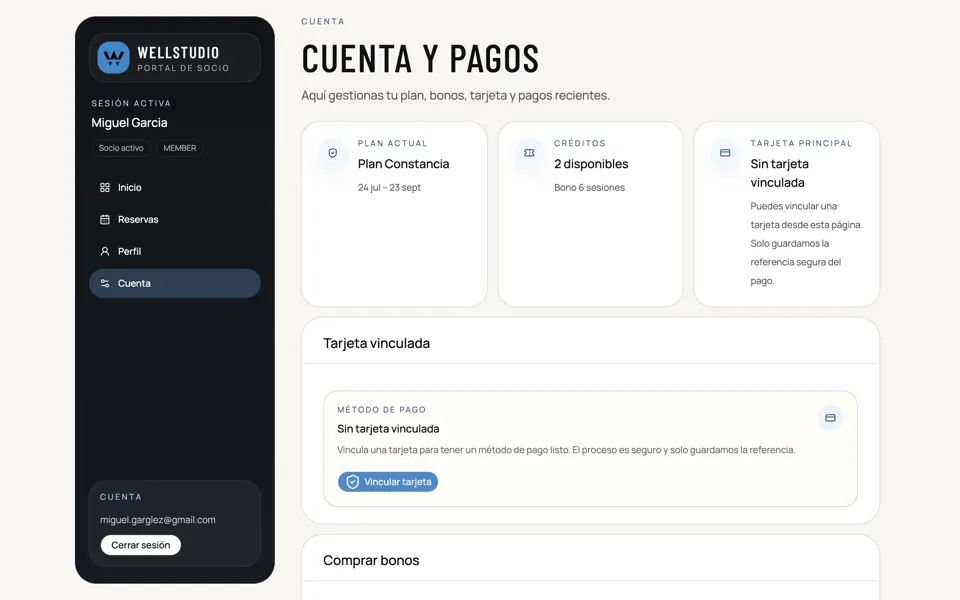Click the card icon on Tarjeta Principal card
Viewport: 960px width, 600px height.
(725, 153)
